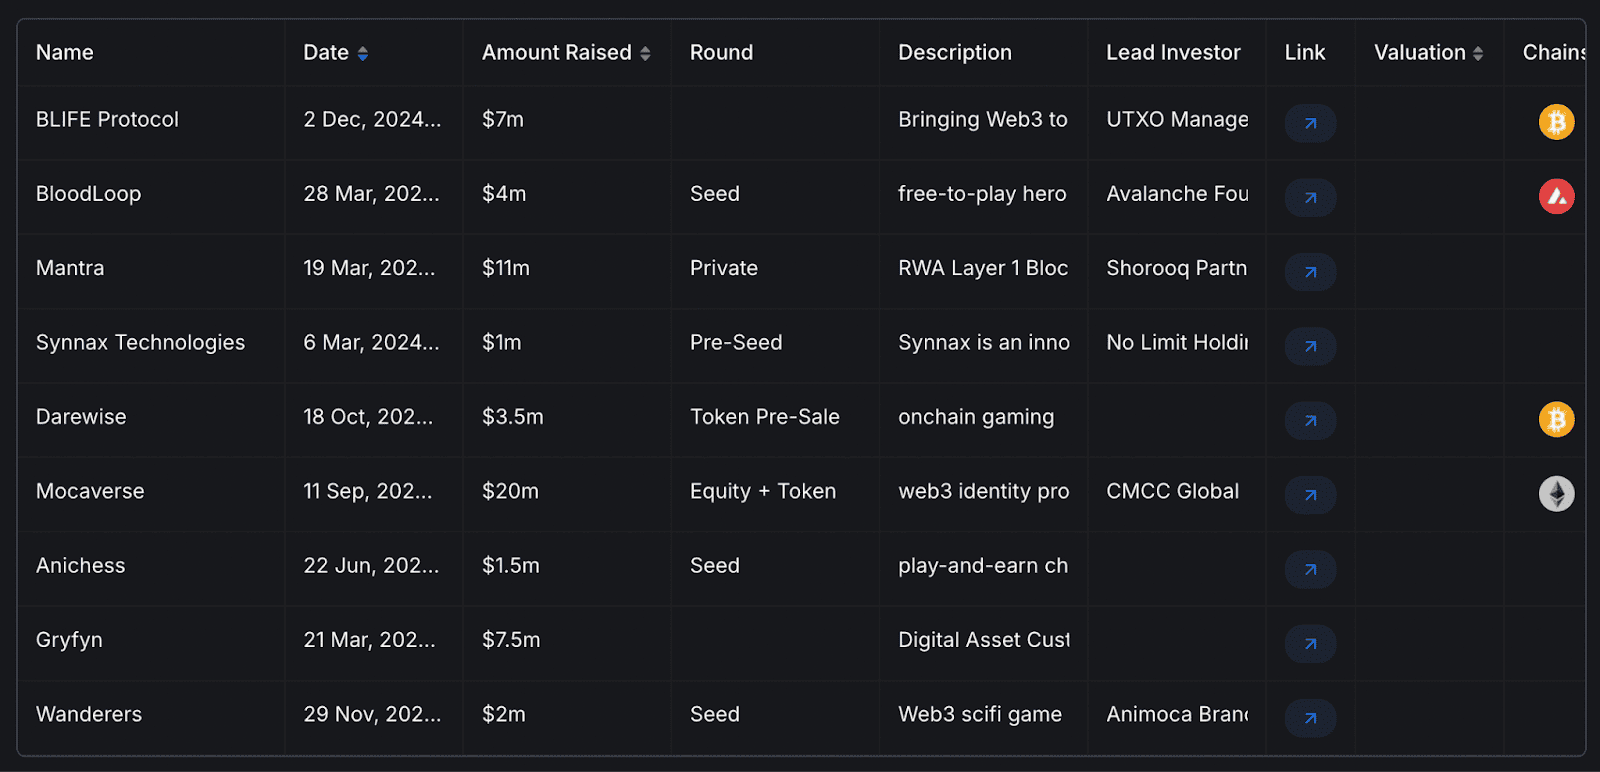Select the Chains column header
Image resolution: width=1600 pixels, height=772 pixels.
tap(1551, 52)
